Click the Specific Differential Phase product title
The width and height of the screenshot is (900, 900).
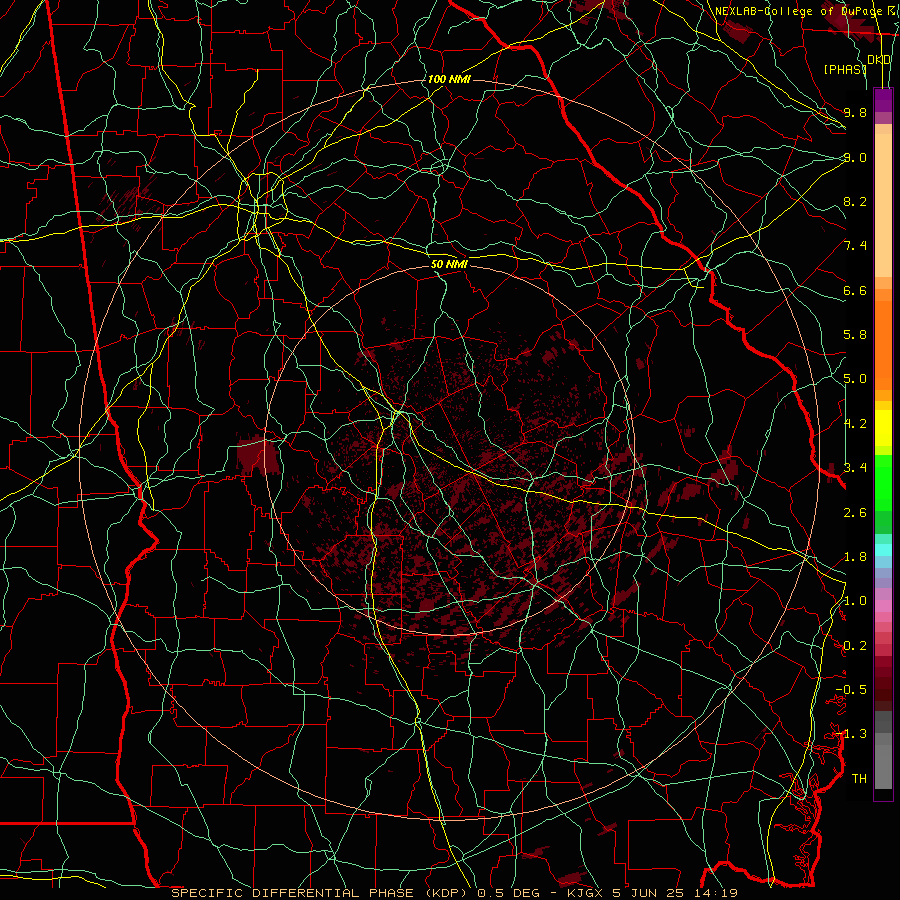[x=454, y=893]
